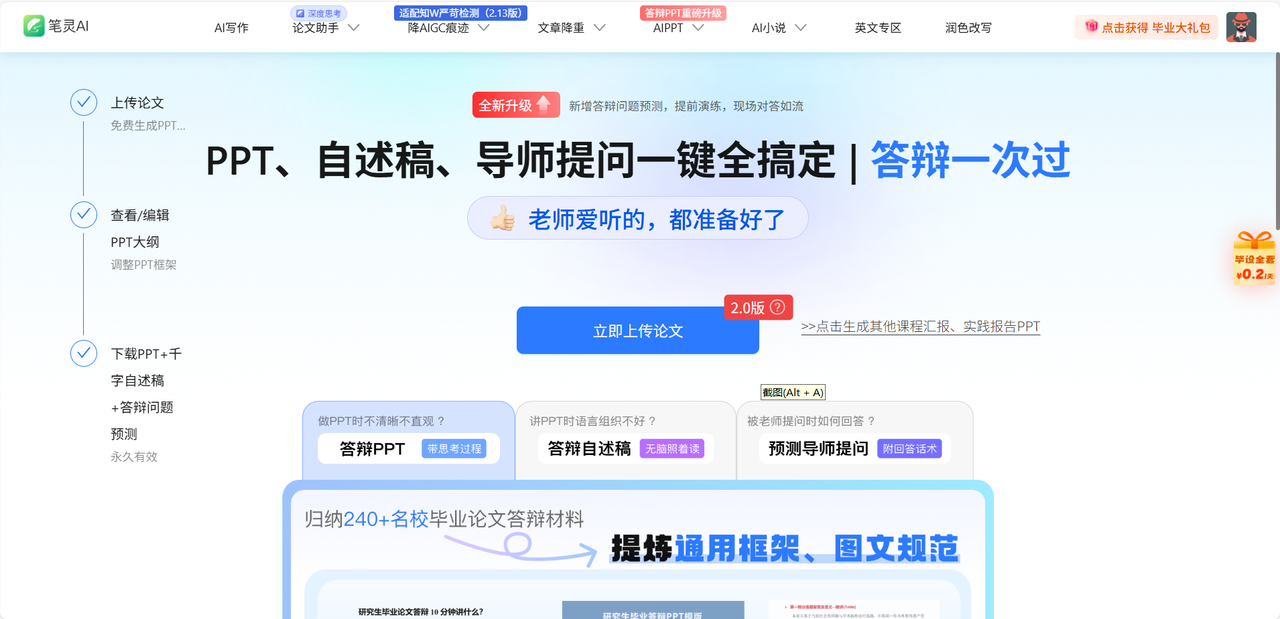Click text 讲PPT时语言组织不好？
Image resolution: width=1280 pixels, height=619 pixels.
[593, 421]
